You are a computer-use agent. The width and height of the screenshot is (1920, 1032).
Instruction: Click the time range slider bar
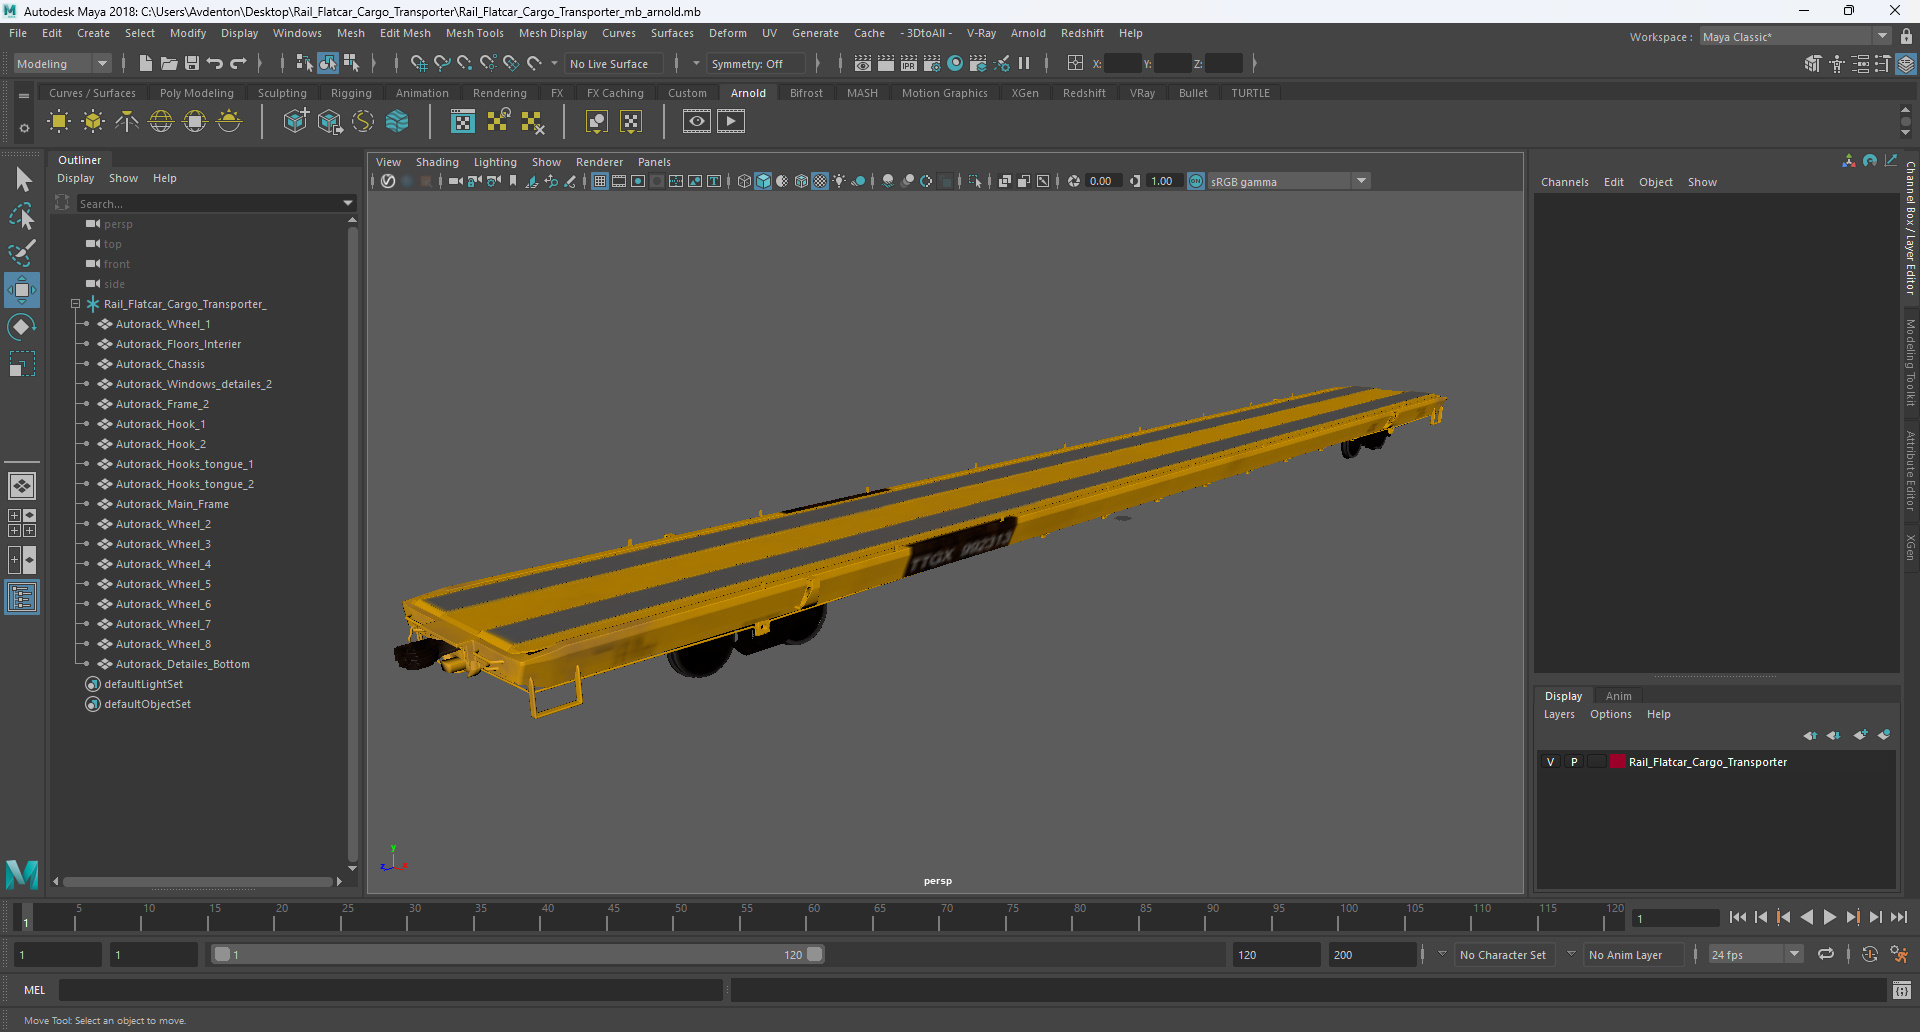(518, 955)
